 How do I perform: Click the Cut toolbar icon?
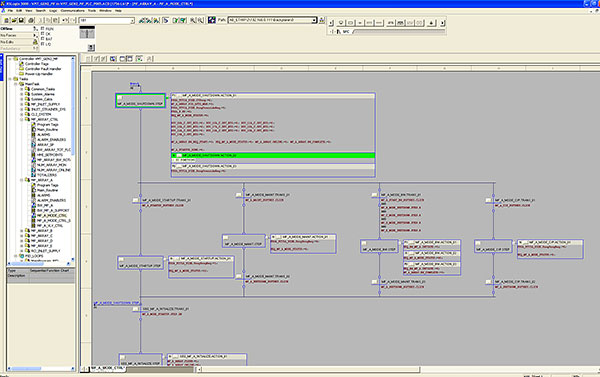pos(41,20)
